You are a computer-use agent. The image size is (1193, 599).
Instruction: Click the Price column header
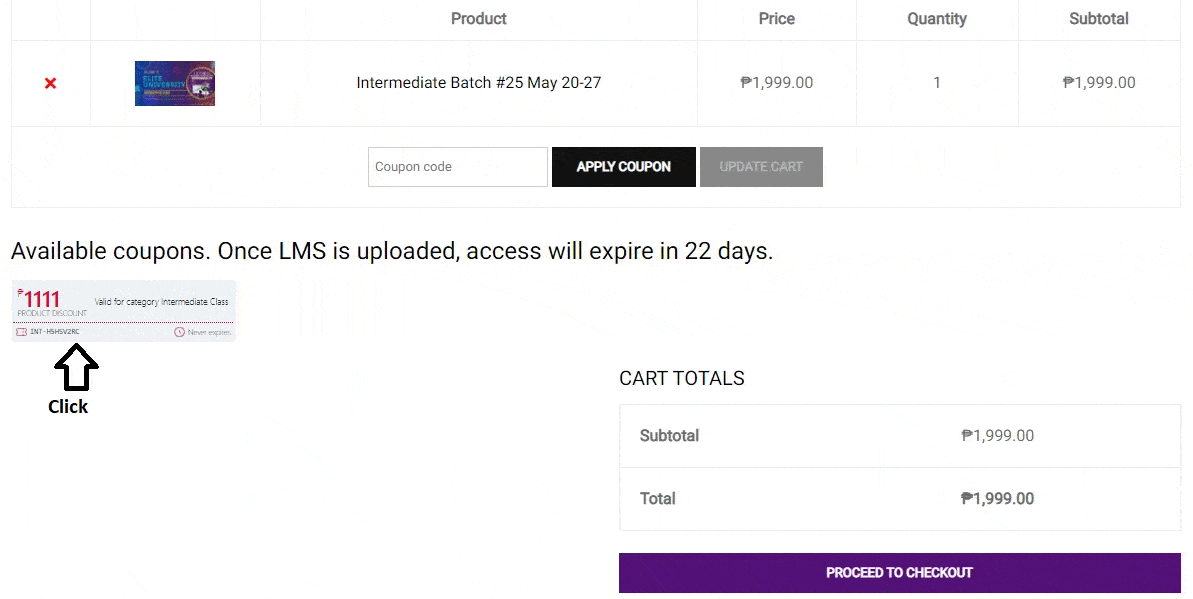tap(776, 19)
